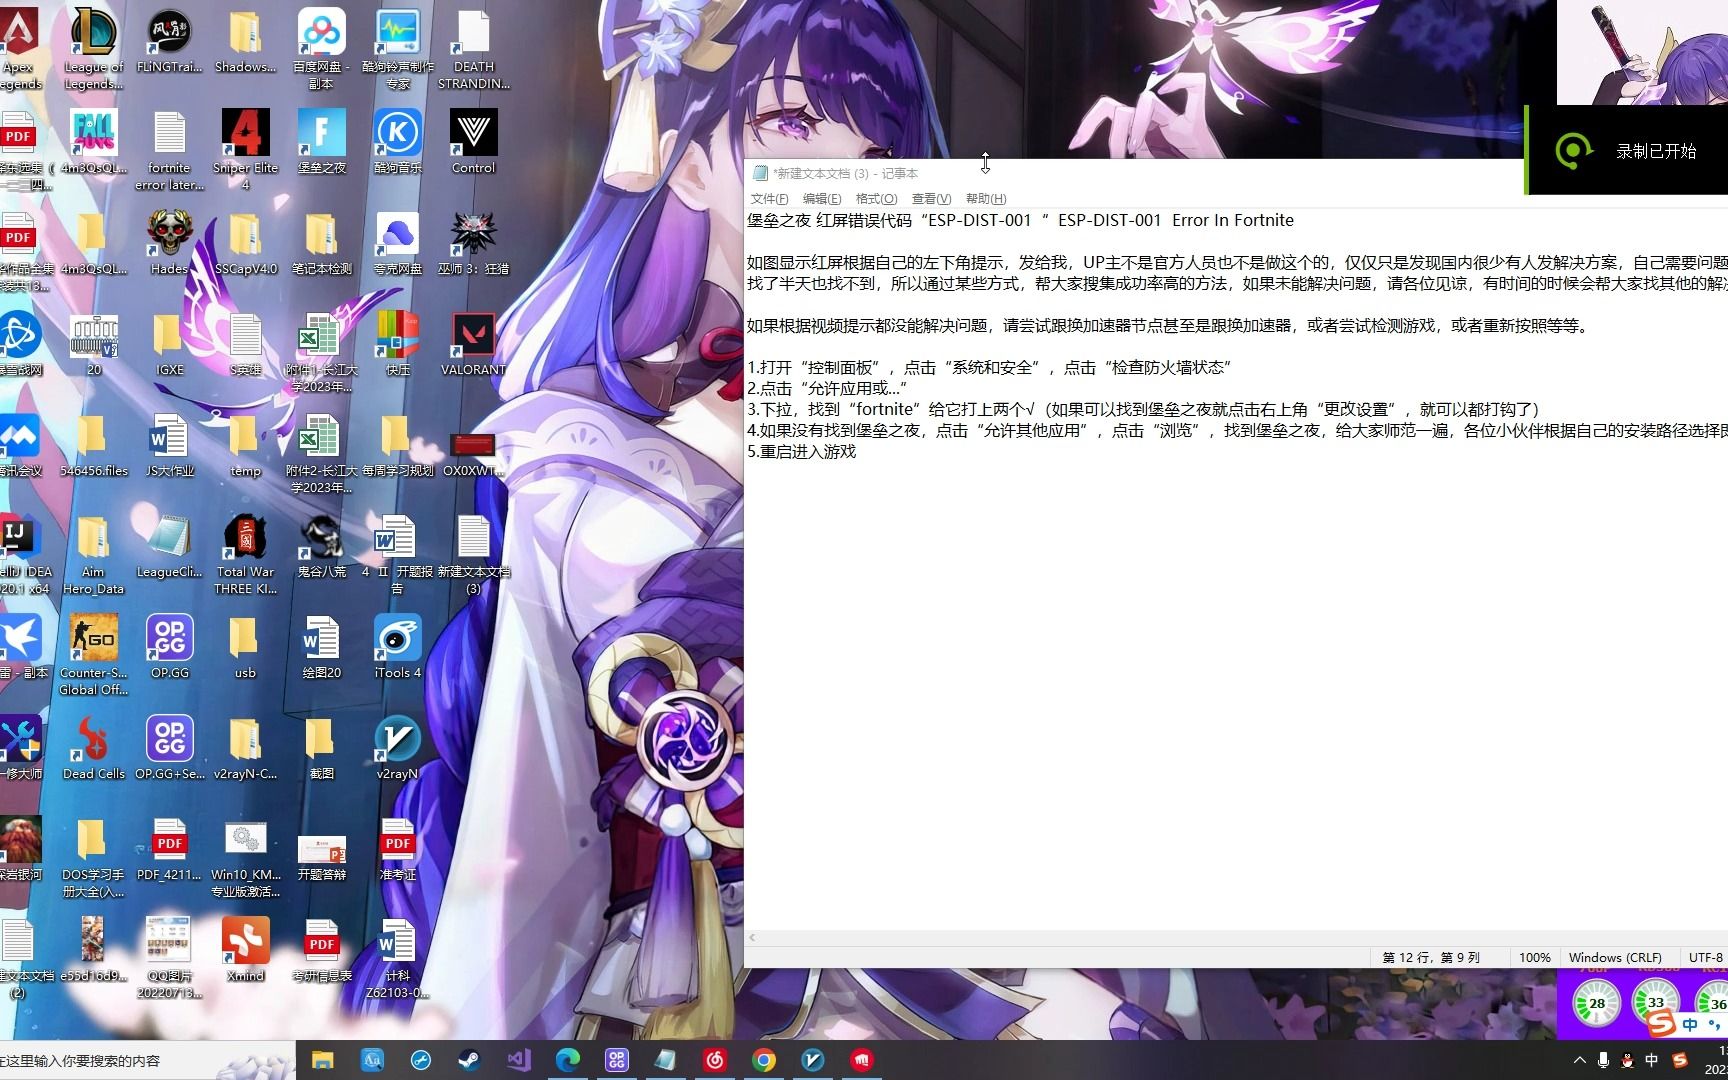Select the Counter-Strike Global Offensive icon
The image size is (1728, 1080).
tap(93, 655)
